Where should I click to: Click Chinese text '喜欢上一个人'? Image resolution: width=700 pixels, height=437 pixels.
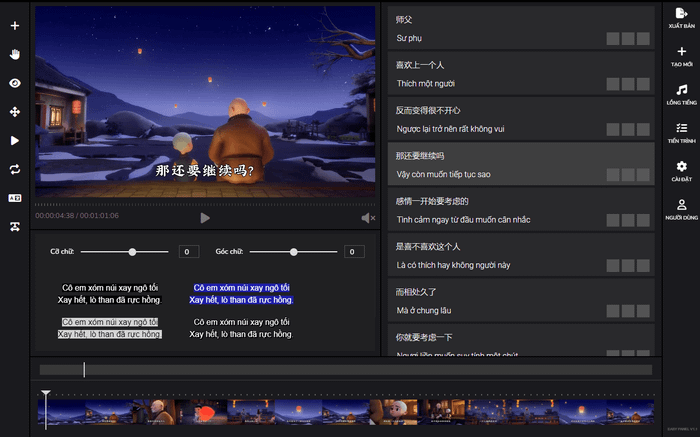click(x=420, y=65)
